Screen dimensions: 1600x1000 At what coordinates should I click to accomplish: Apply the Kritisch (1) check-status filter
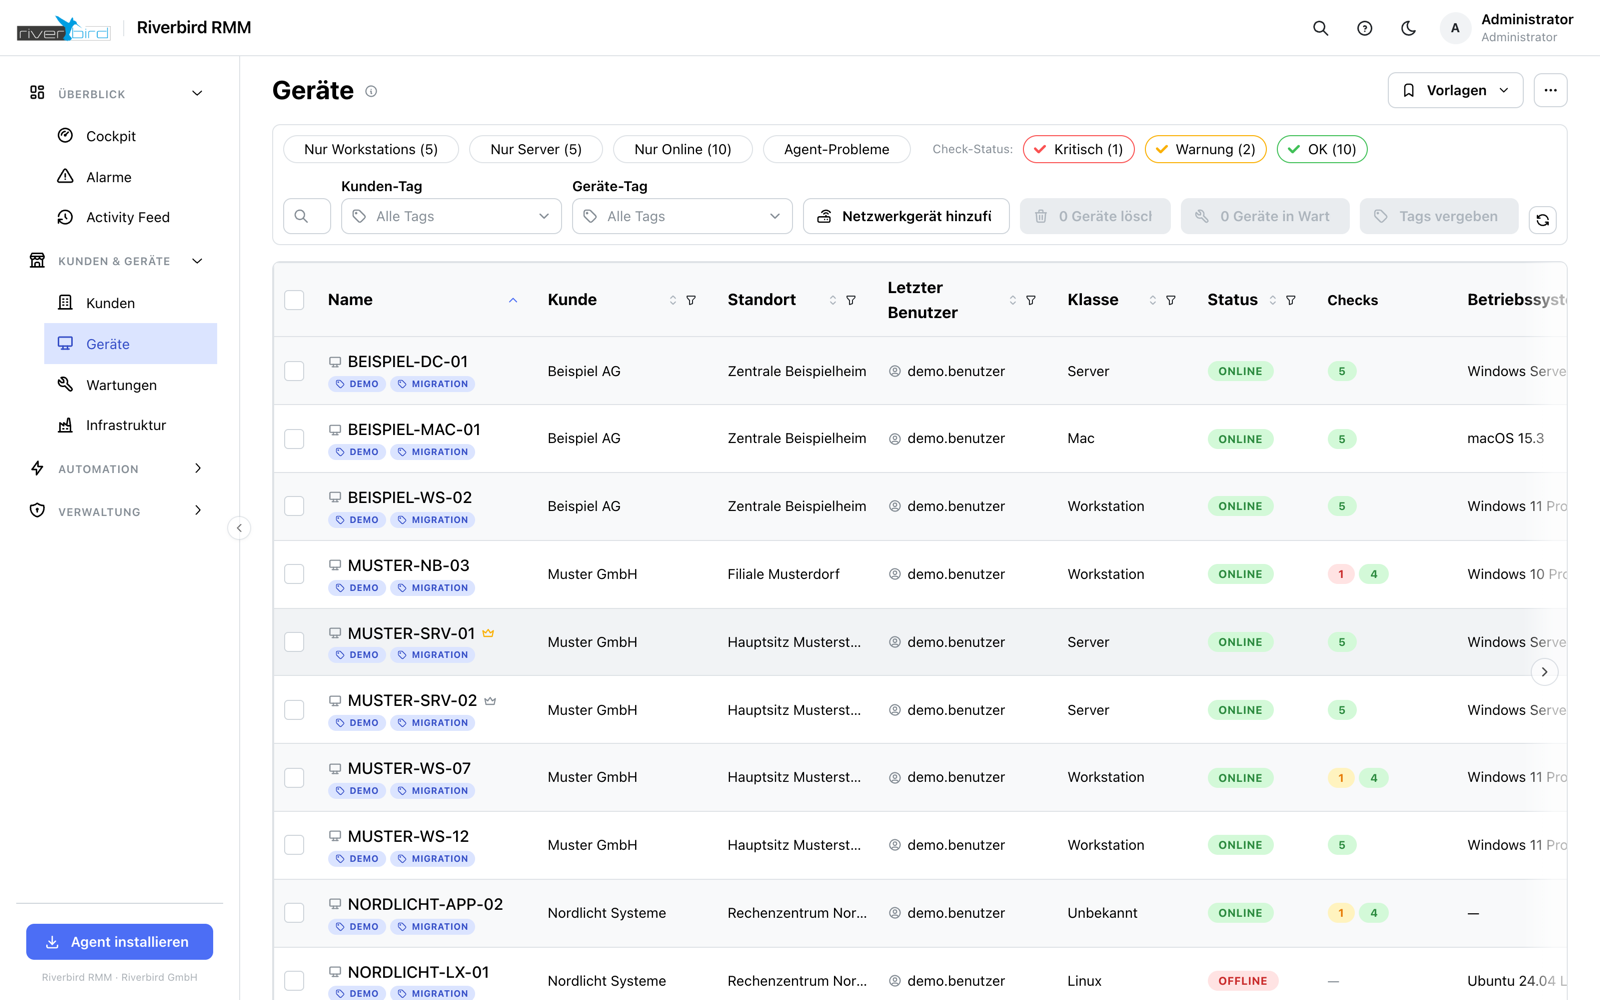[1078, 149]
